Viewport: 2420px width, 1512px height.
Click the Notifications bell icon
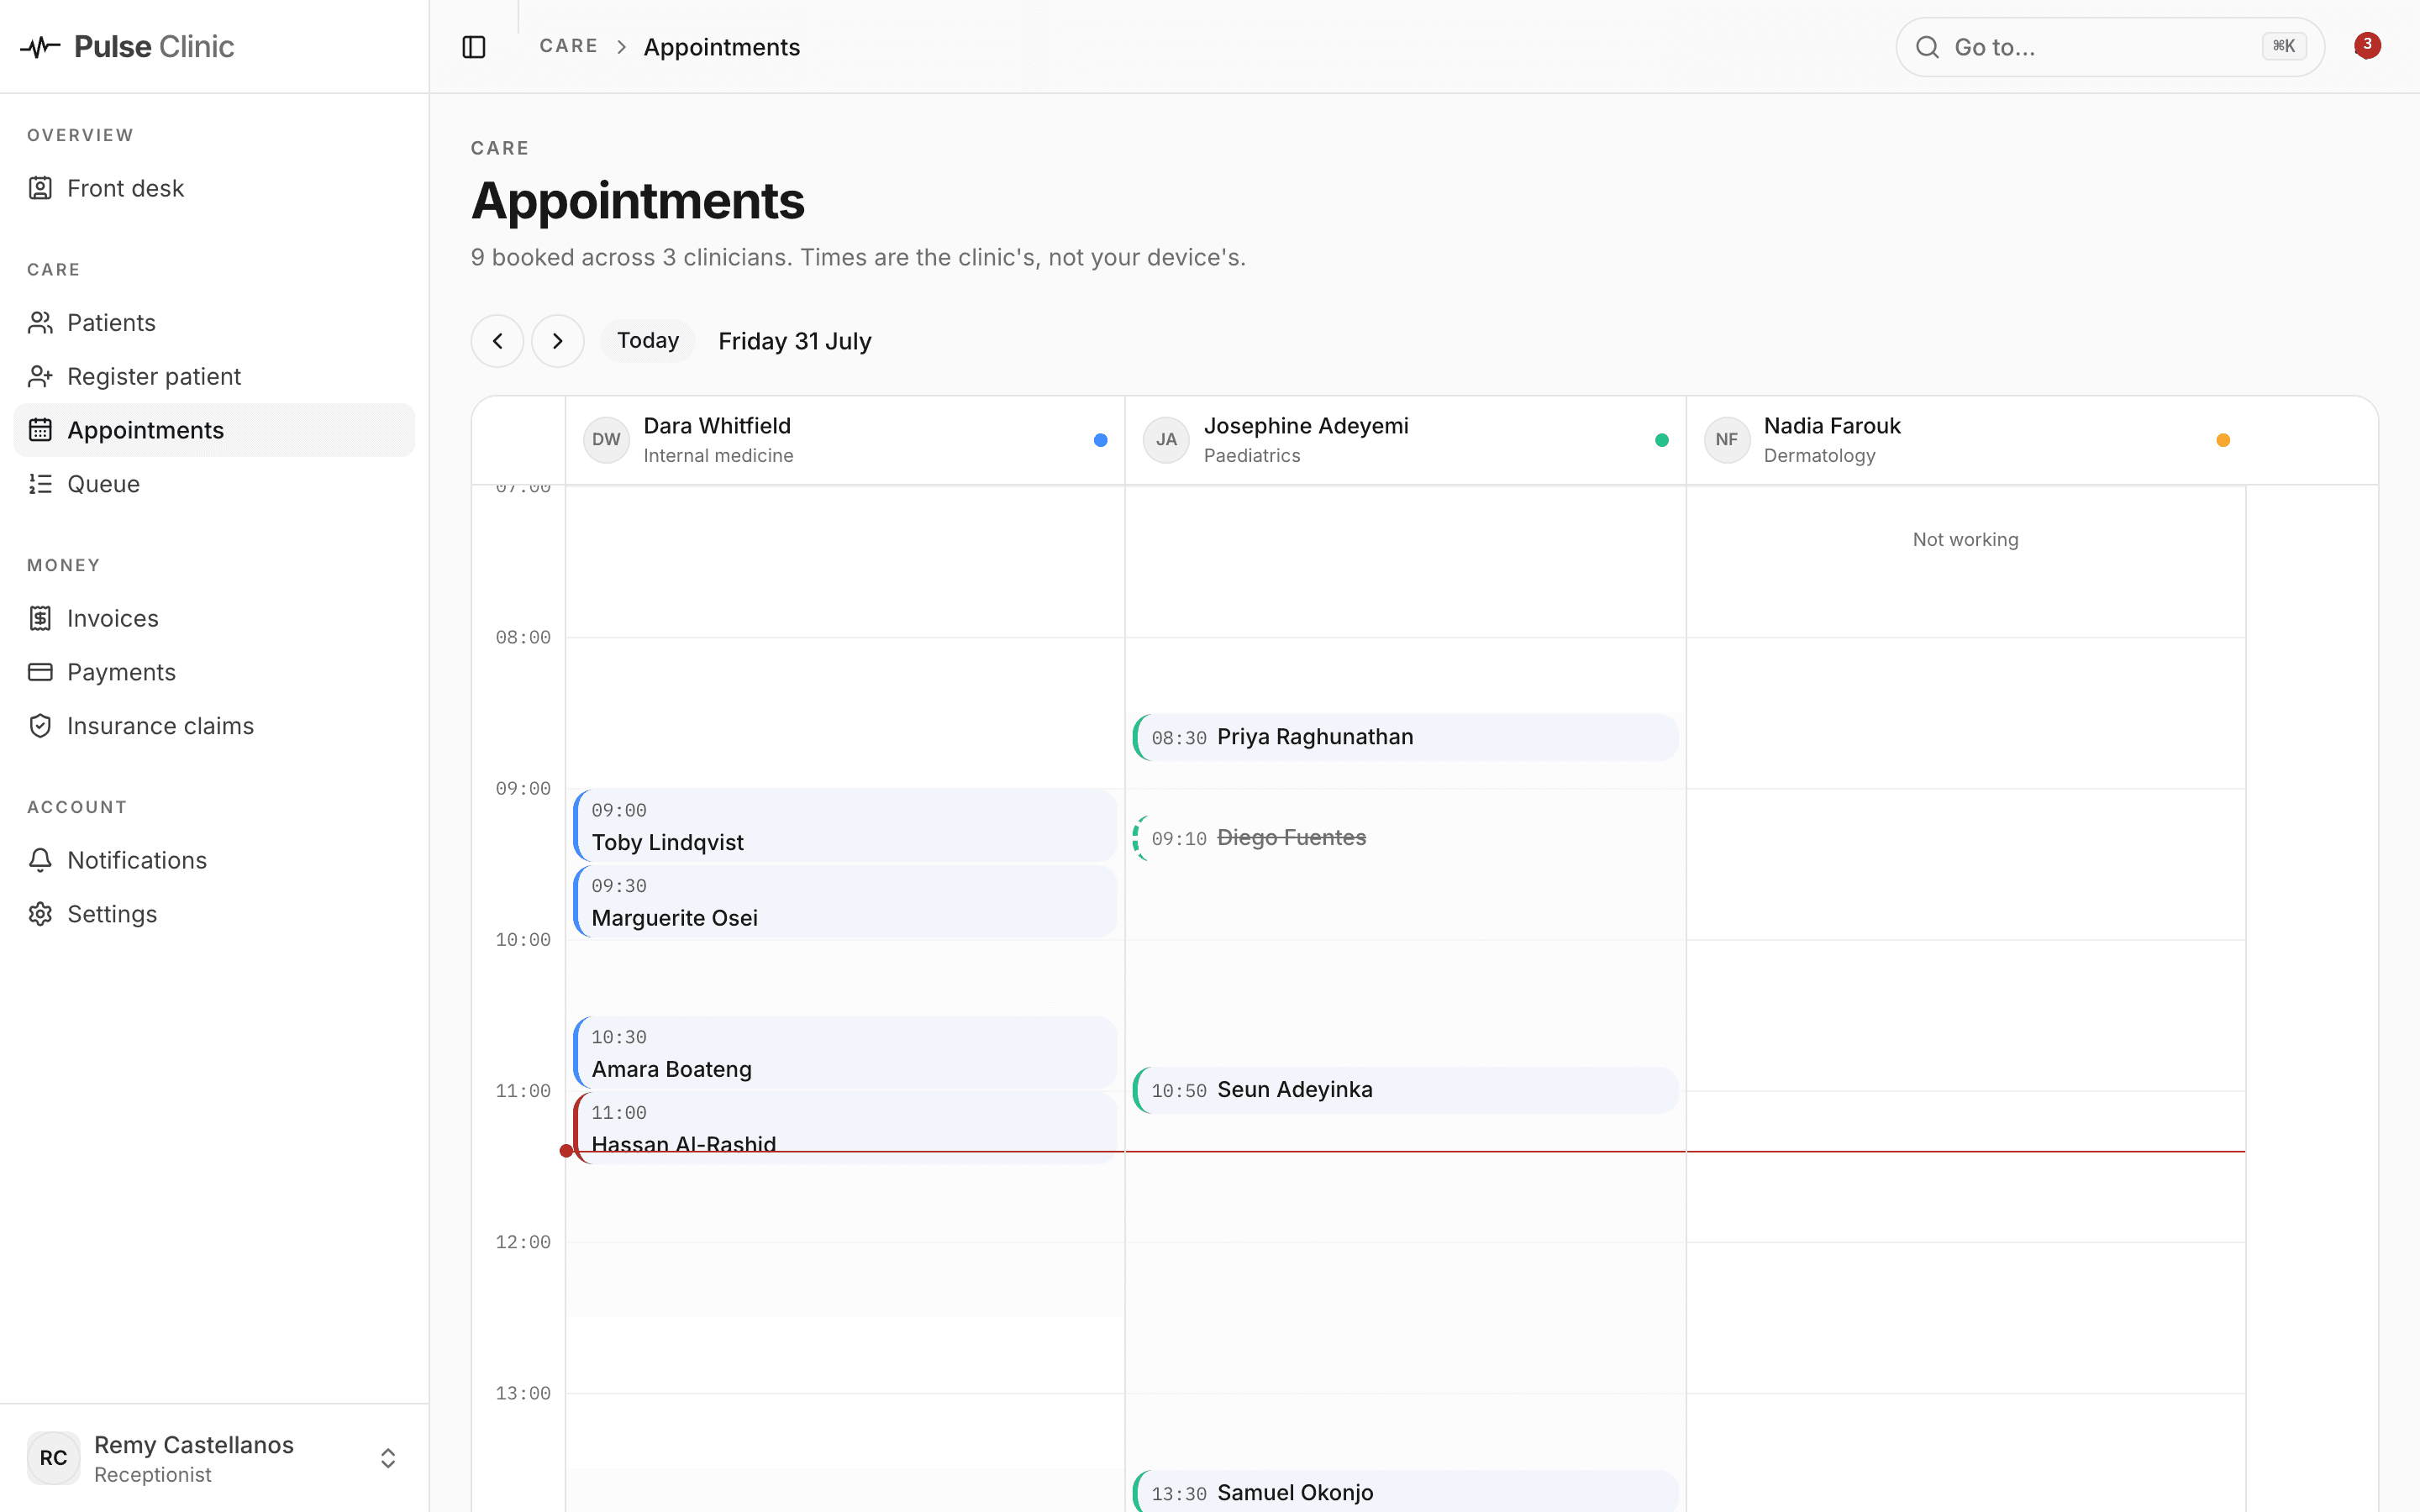[x=40, y=860]
